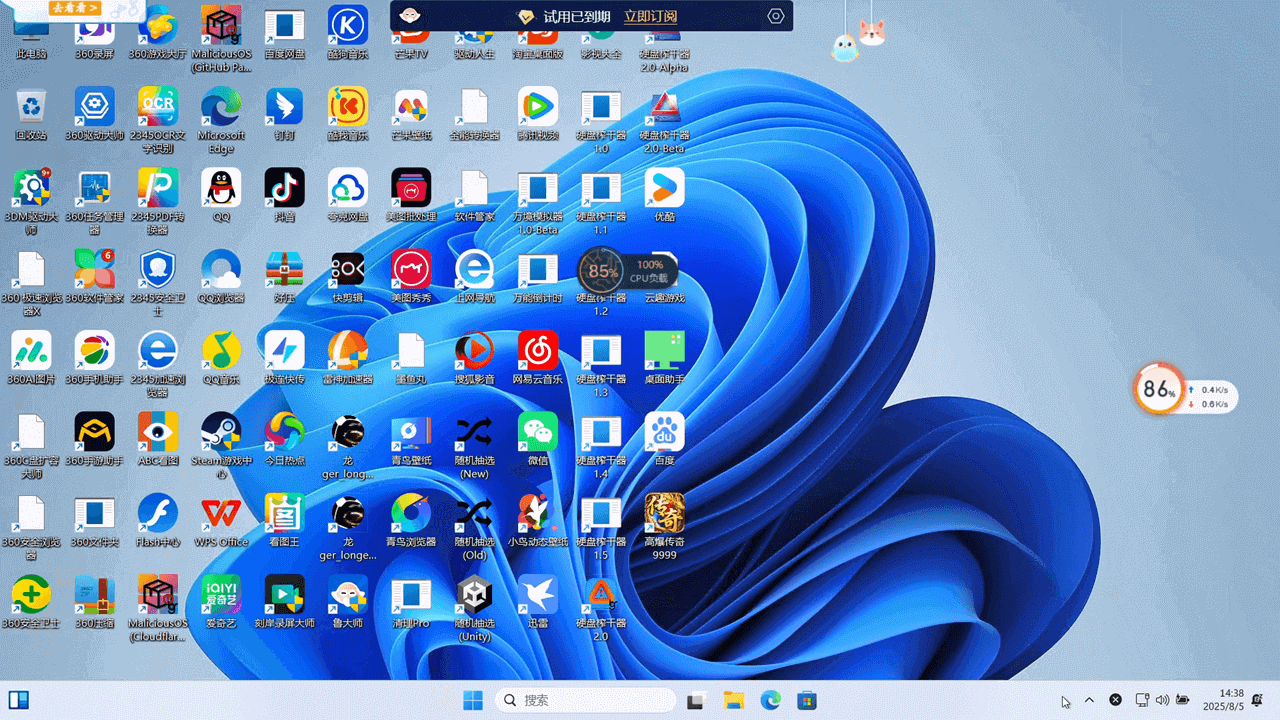Viewport: 1280px width, 720px height.
Task: Open the QQ desktop icon
Action: point(221,189)
